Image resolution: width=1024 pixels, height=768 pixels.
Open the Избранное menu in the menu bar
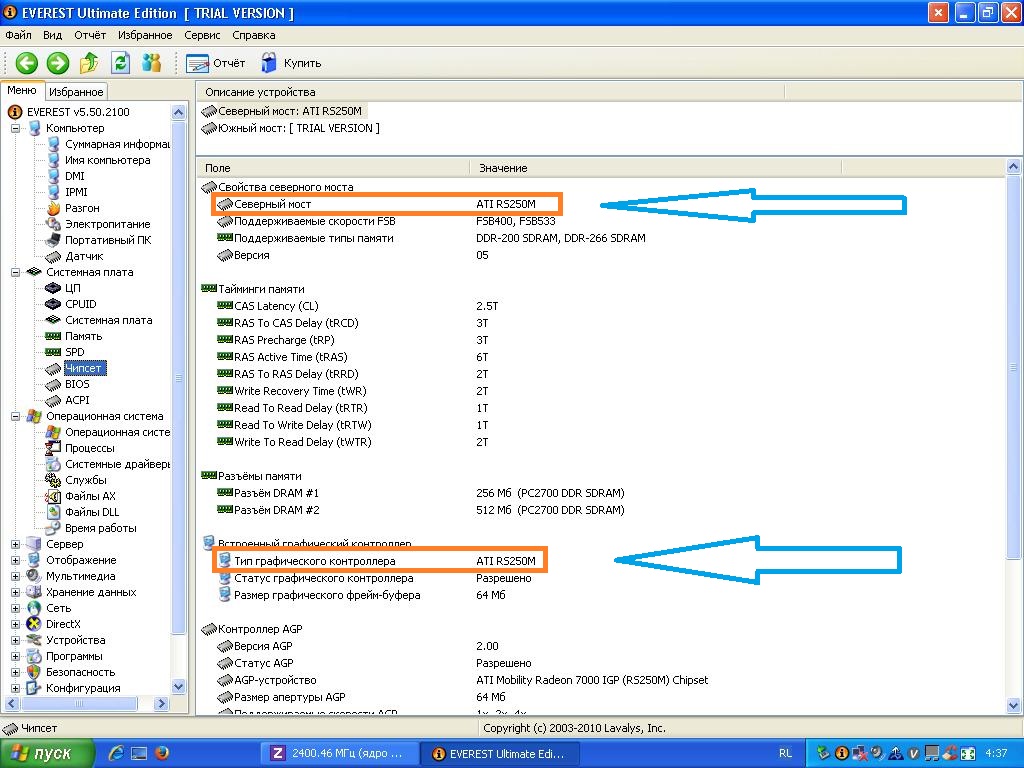click(x=145, y=35)
